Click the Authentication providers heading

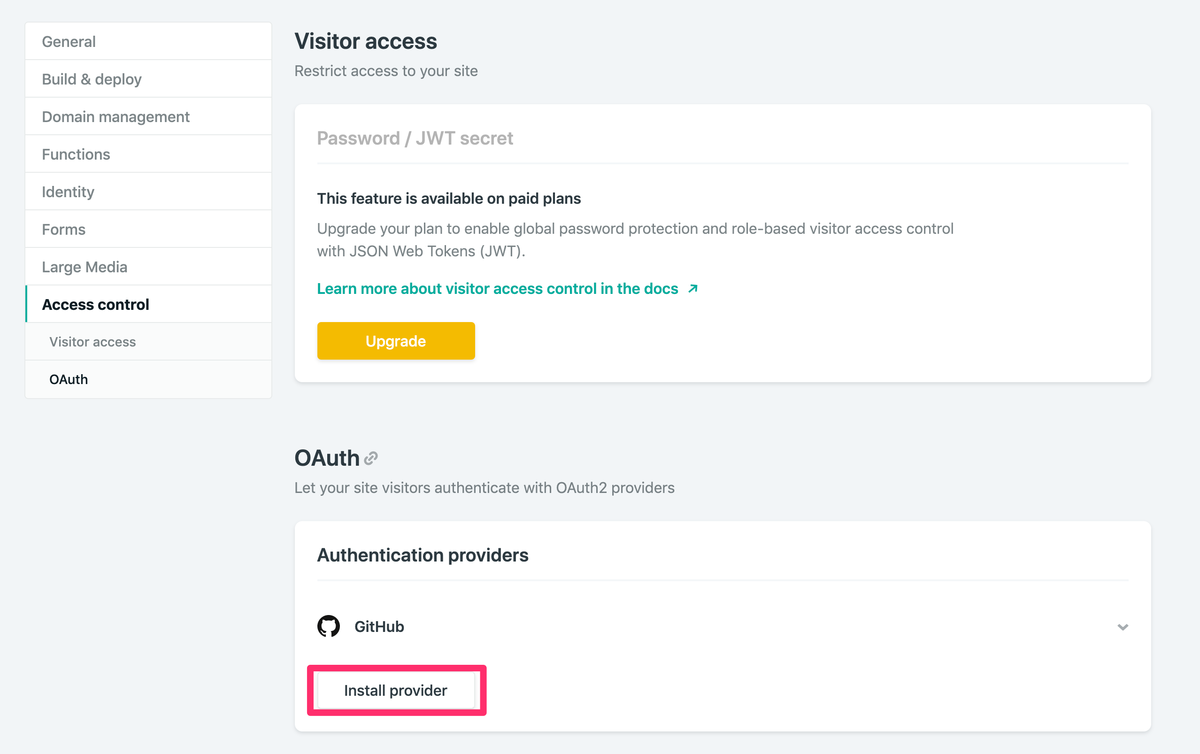[x=423, y=555]
